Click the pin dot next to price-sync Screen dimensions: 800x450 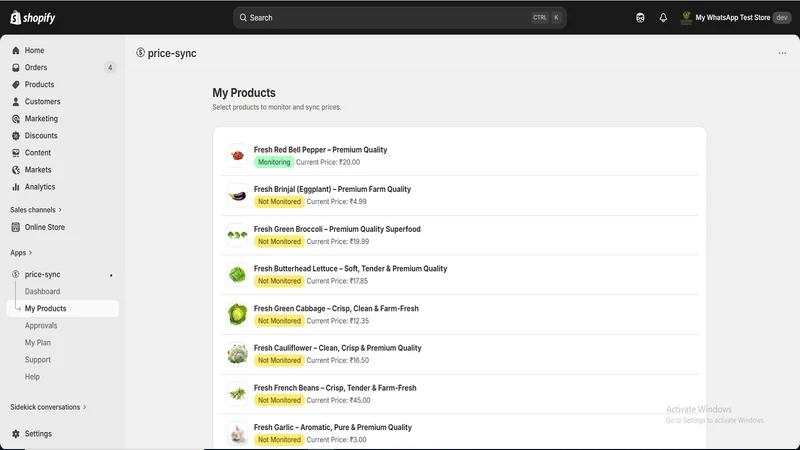point(111,276)
